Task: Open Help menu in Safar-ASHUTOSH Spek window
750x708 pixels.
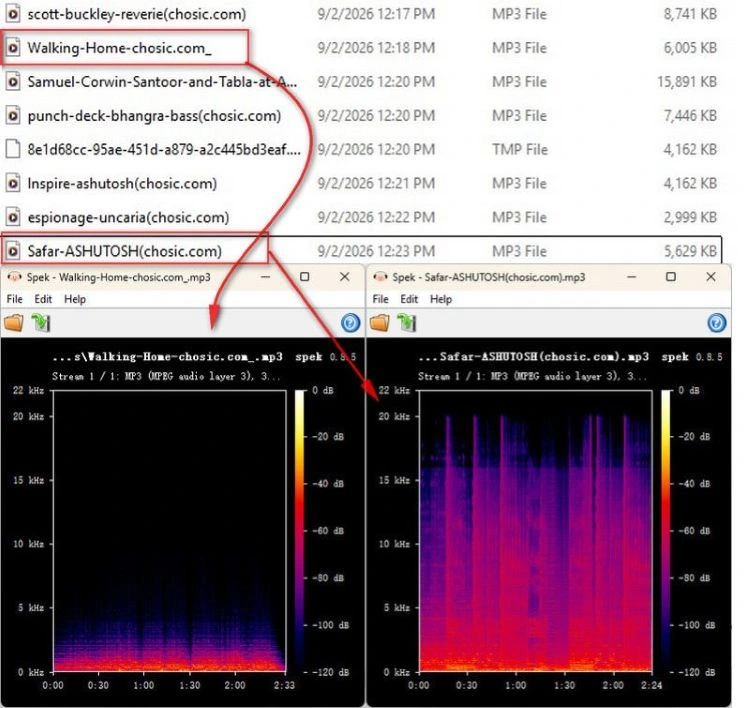Action: (441, 299)
